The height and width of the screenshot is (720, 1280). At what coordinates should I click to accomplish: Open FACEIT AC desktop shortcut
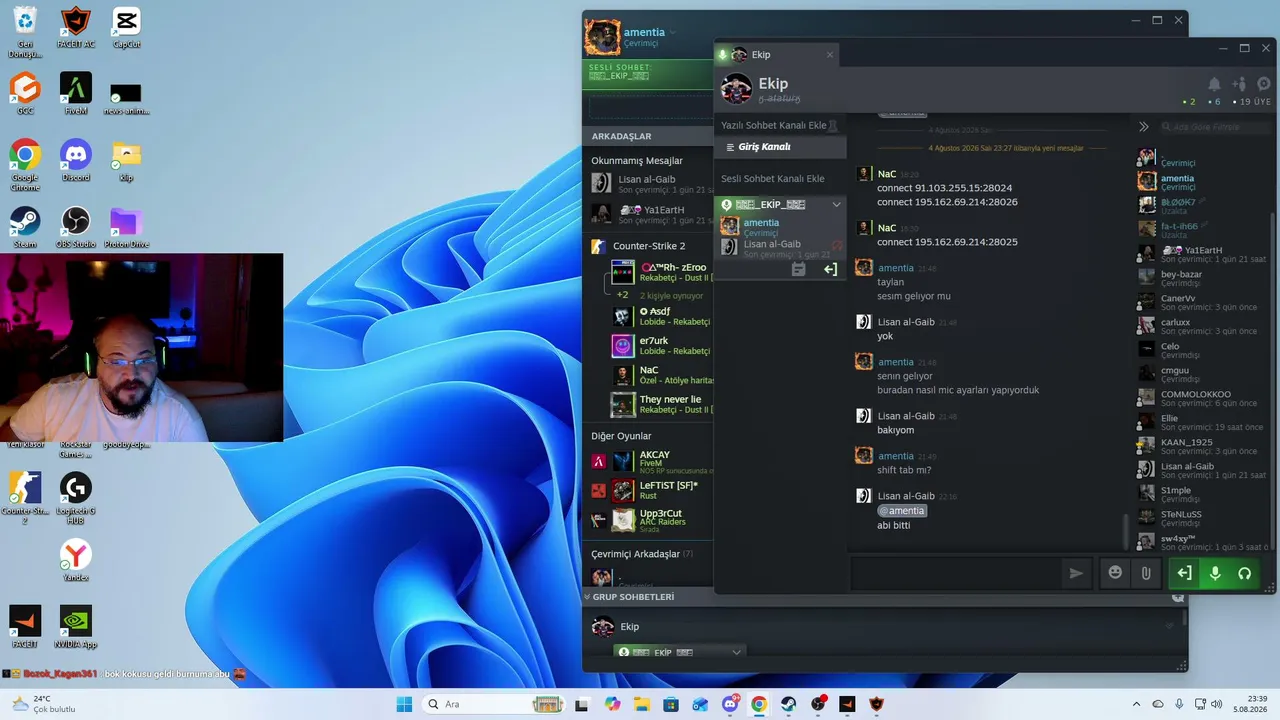(76, 28)
